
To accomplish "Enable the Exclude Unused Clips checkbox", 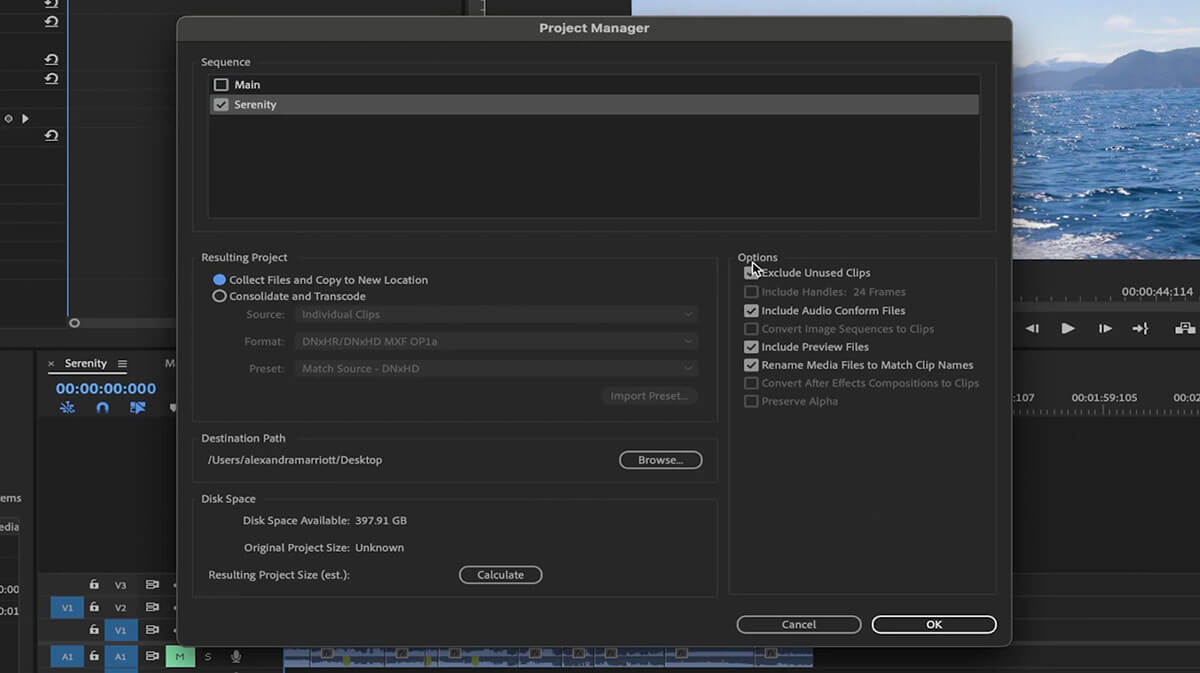I will [750, 272].
